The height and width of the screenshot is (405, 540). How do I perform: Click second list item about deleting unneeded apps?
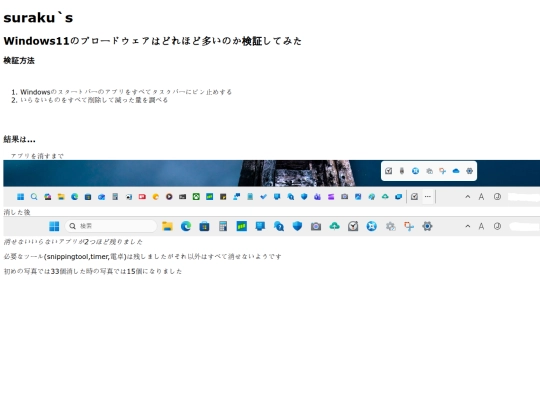pos(94,100)
